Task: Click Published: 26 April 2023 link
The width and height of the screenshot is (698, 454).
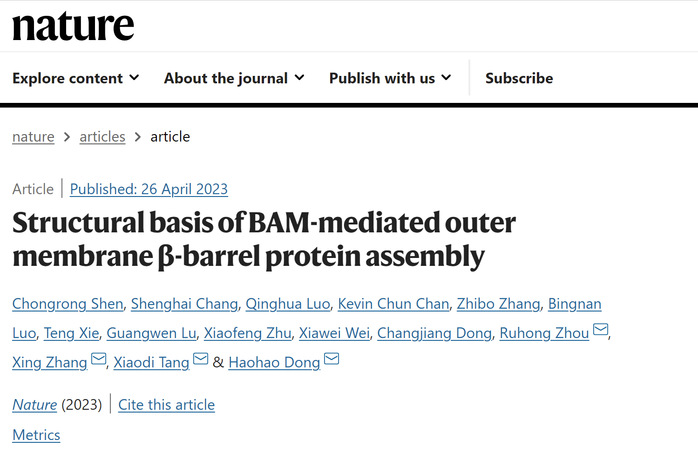Action: point(149,189)
